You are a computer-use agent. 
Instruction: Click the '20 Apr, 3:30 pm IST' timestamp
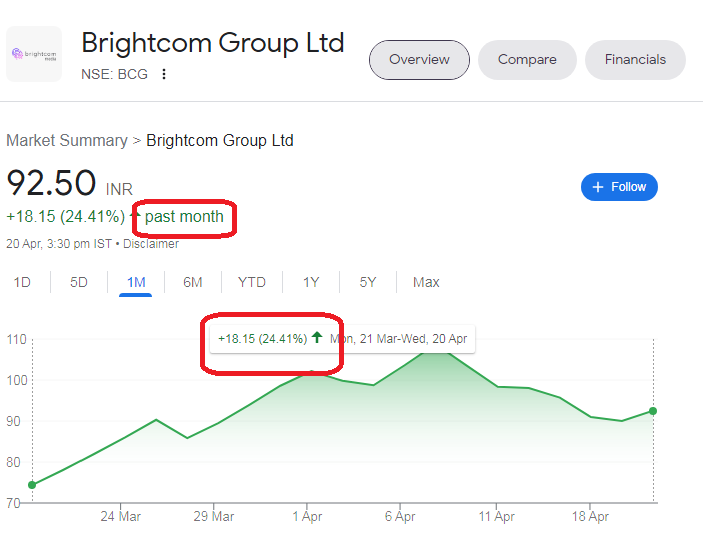pyautogui.click(x=59, y=244)
